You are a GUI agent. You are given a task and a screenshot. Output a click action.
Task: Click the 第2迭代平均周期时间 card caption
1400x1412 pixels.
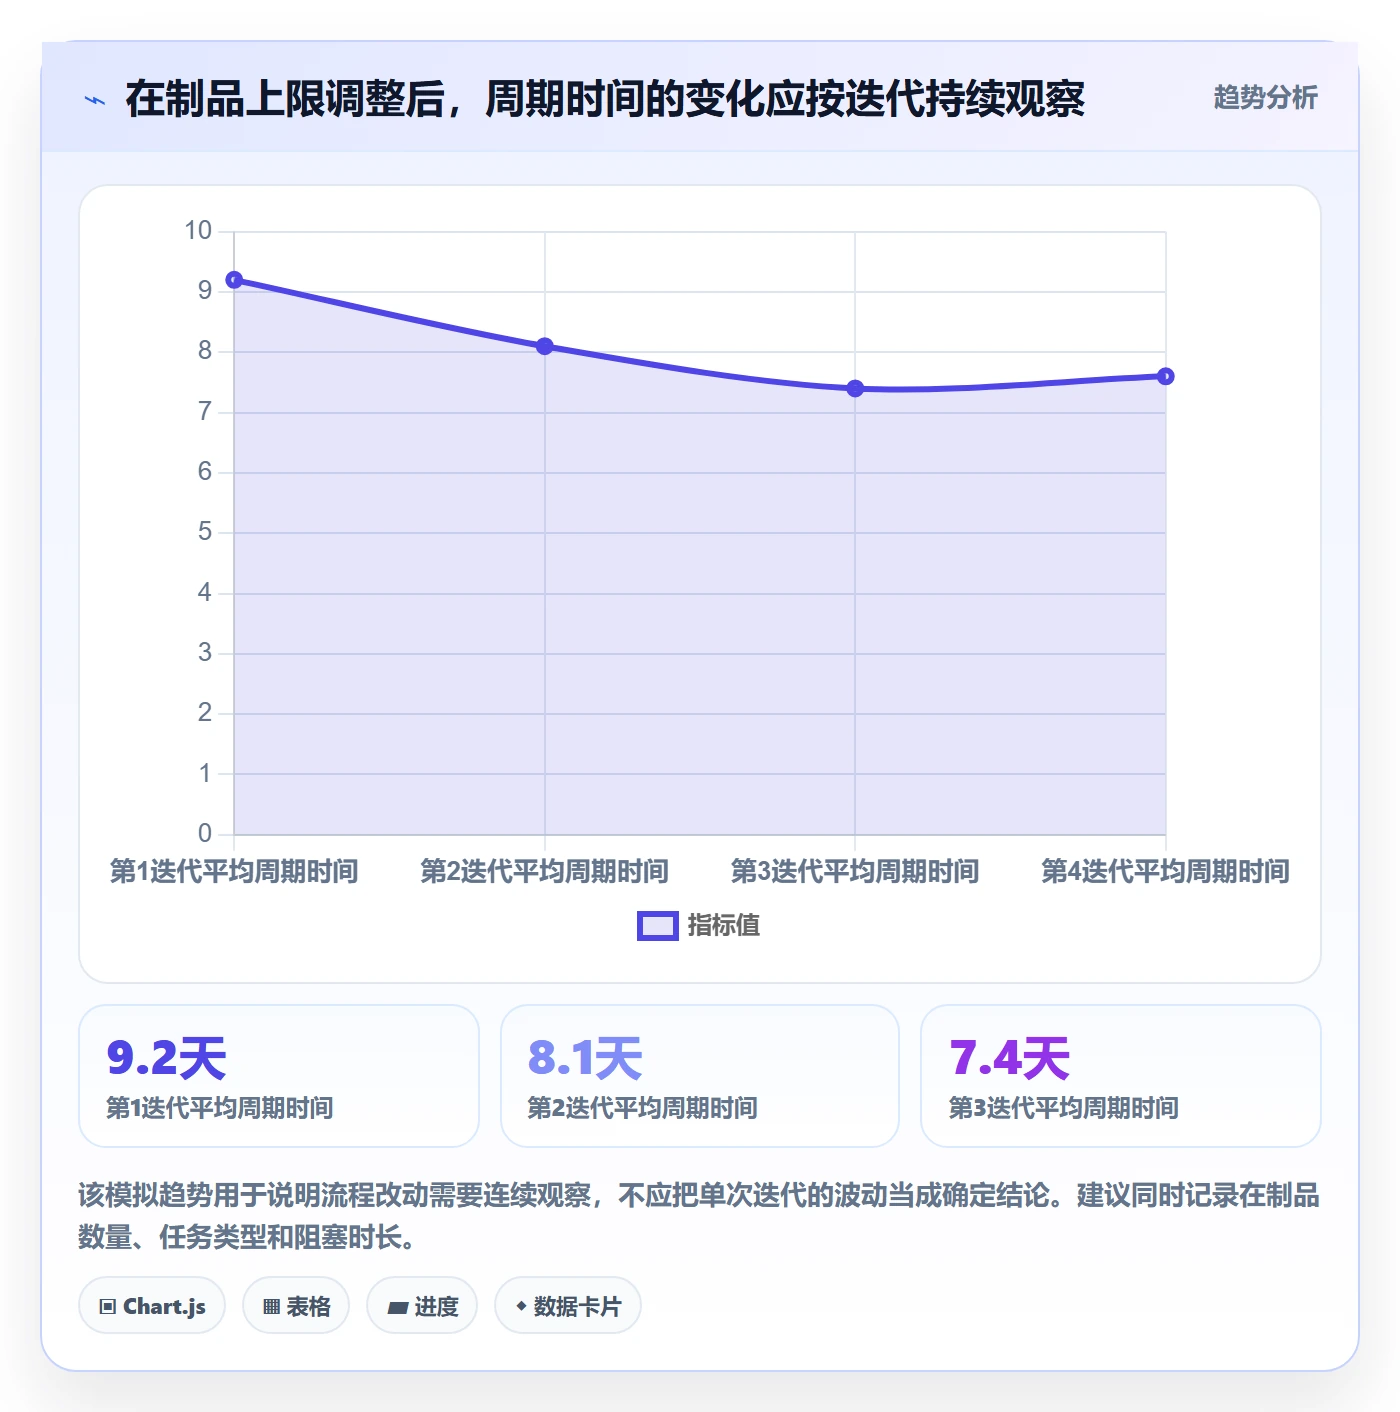pos(642,1108)
